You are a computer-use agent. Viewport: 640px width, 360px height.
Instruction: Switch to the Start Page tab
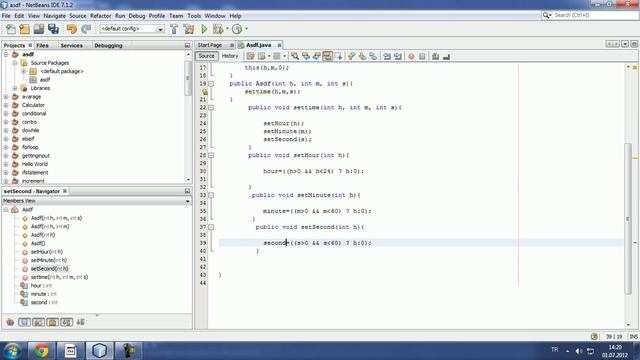(210, 45)
